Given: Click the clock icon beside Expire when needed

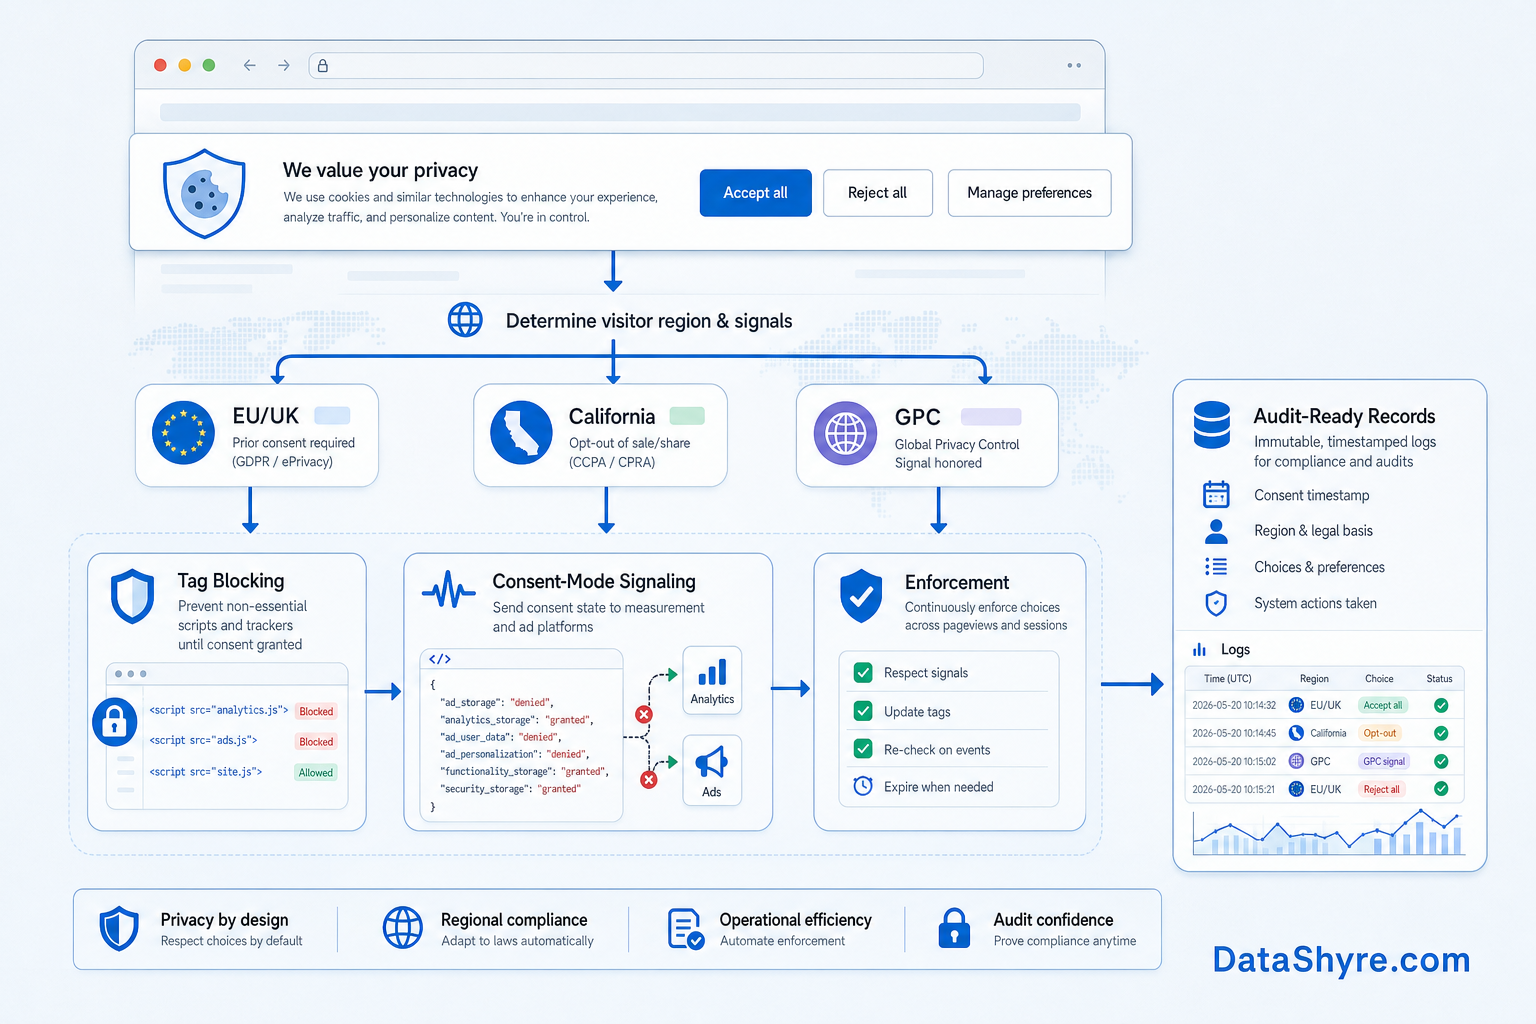Looking at the screenshot, I should click(x=863, y=786).
